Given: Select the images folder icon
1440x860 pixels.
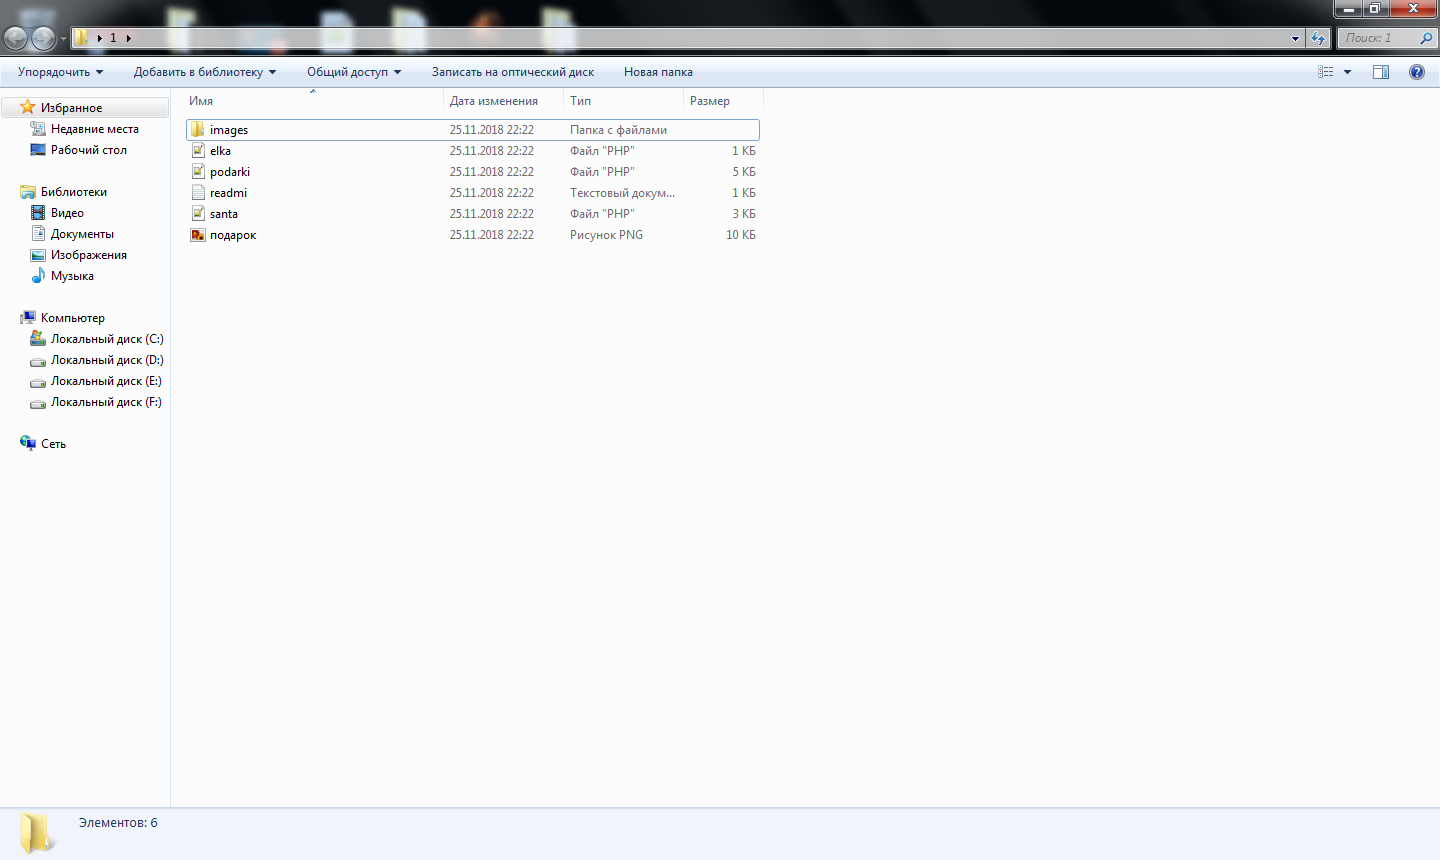Looking at the screenshot, I should [198, 130].
